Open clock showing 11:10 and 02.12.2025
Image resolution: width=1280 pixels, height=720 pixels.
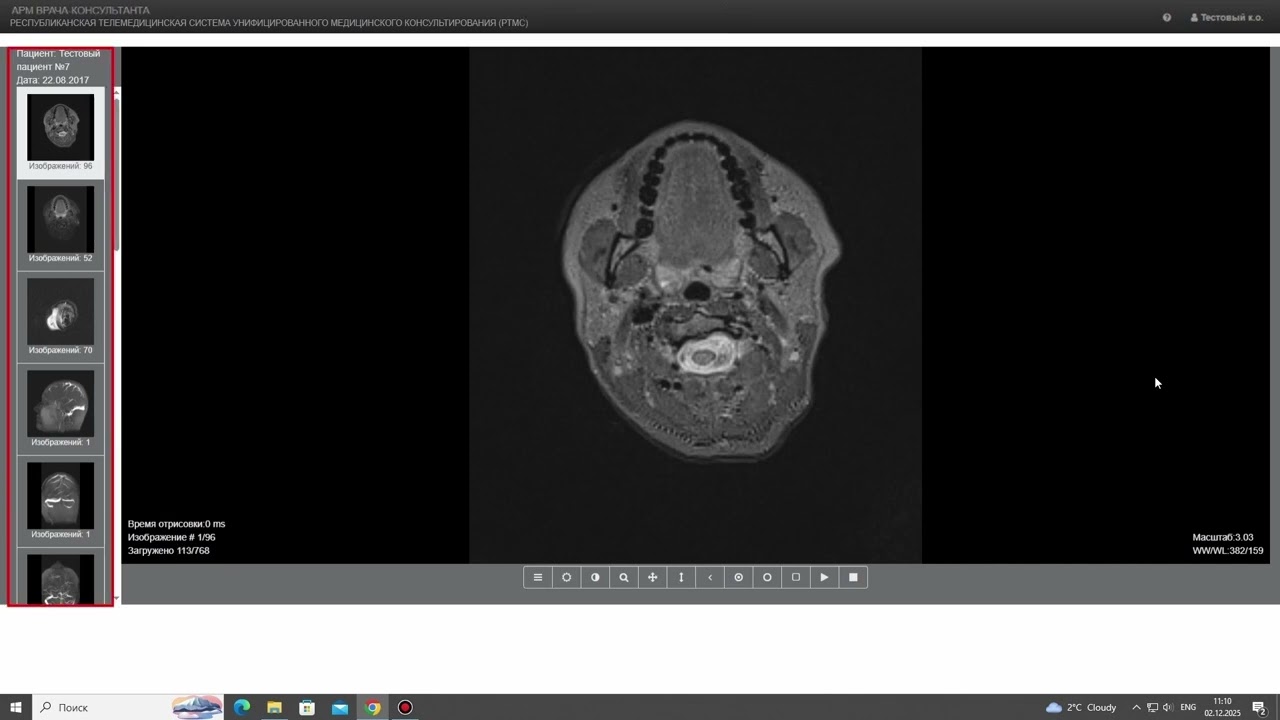click(1222, 707)
